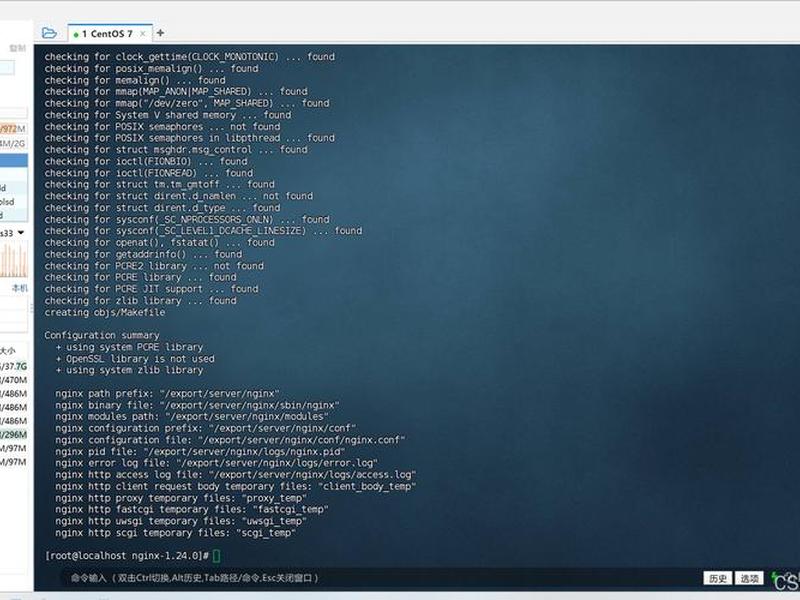800x600 pixels.
Task: Click the 本机 link under network graph
Action: (x=19, y=288)
